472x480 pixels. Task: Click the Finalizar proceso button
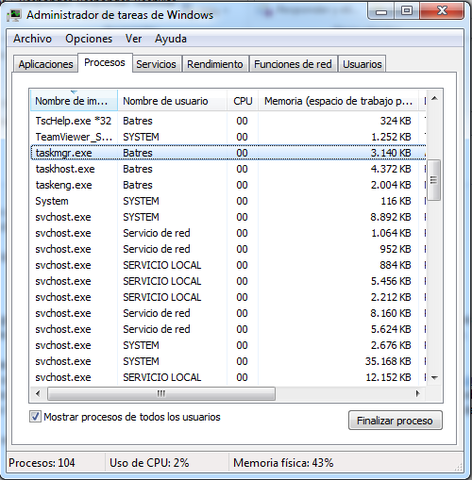click(x=395, y=420)
